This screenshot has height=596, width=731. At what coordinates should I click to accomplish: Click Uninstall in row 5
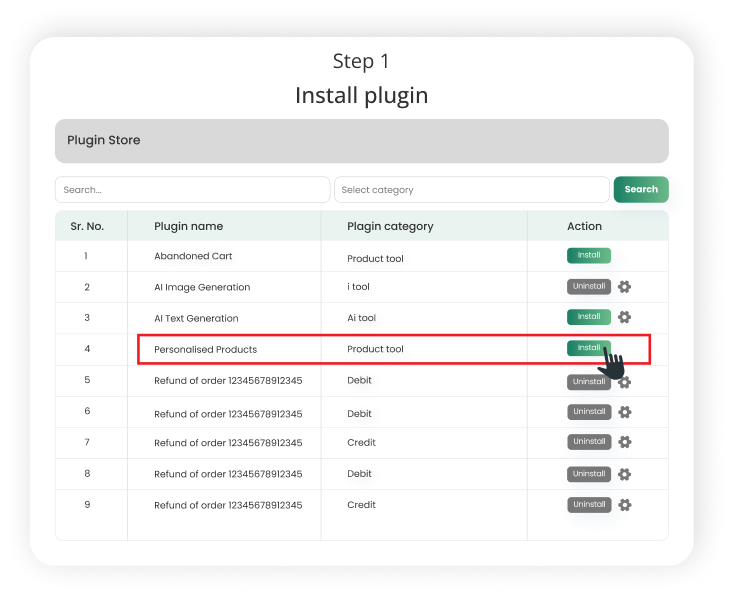[x=589, y=382]
